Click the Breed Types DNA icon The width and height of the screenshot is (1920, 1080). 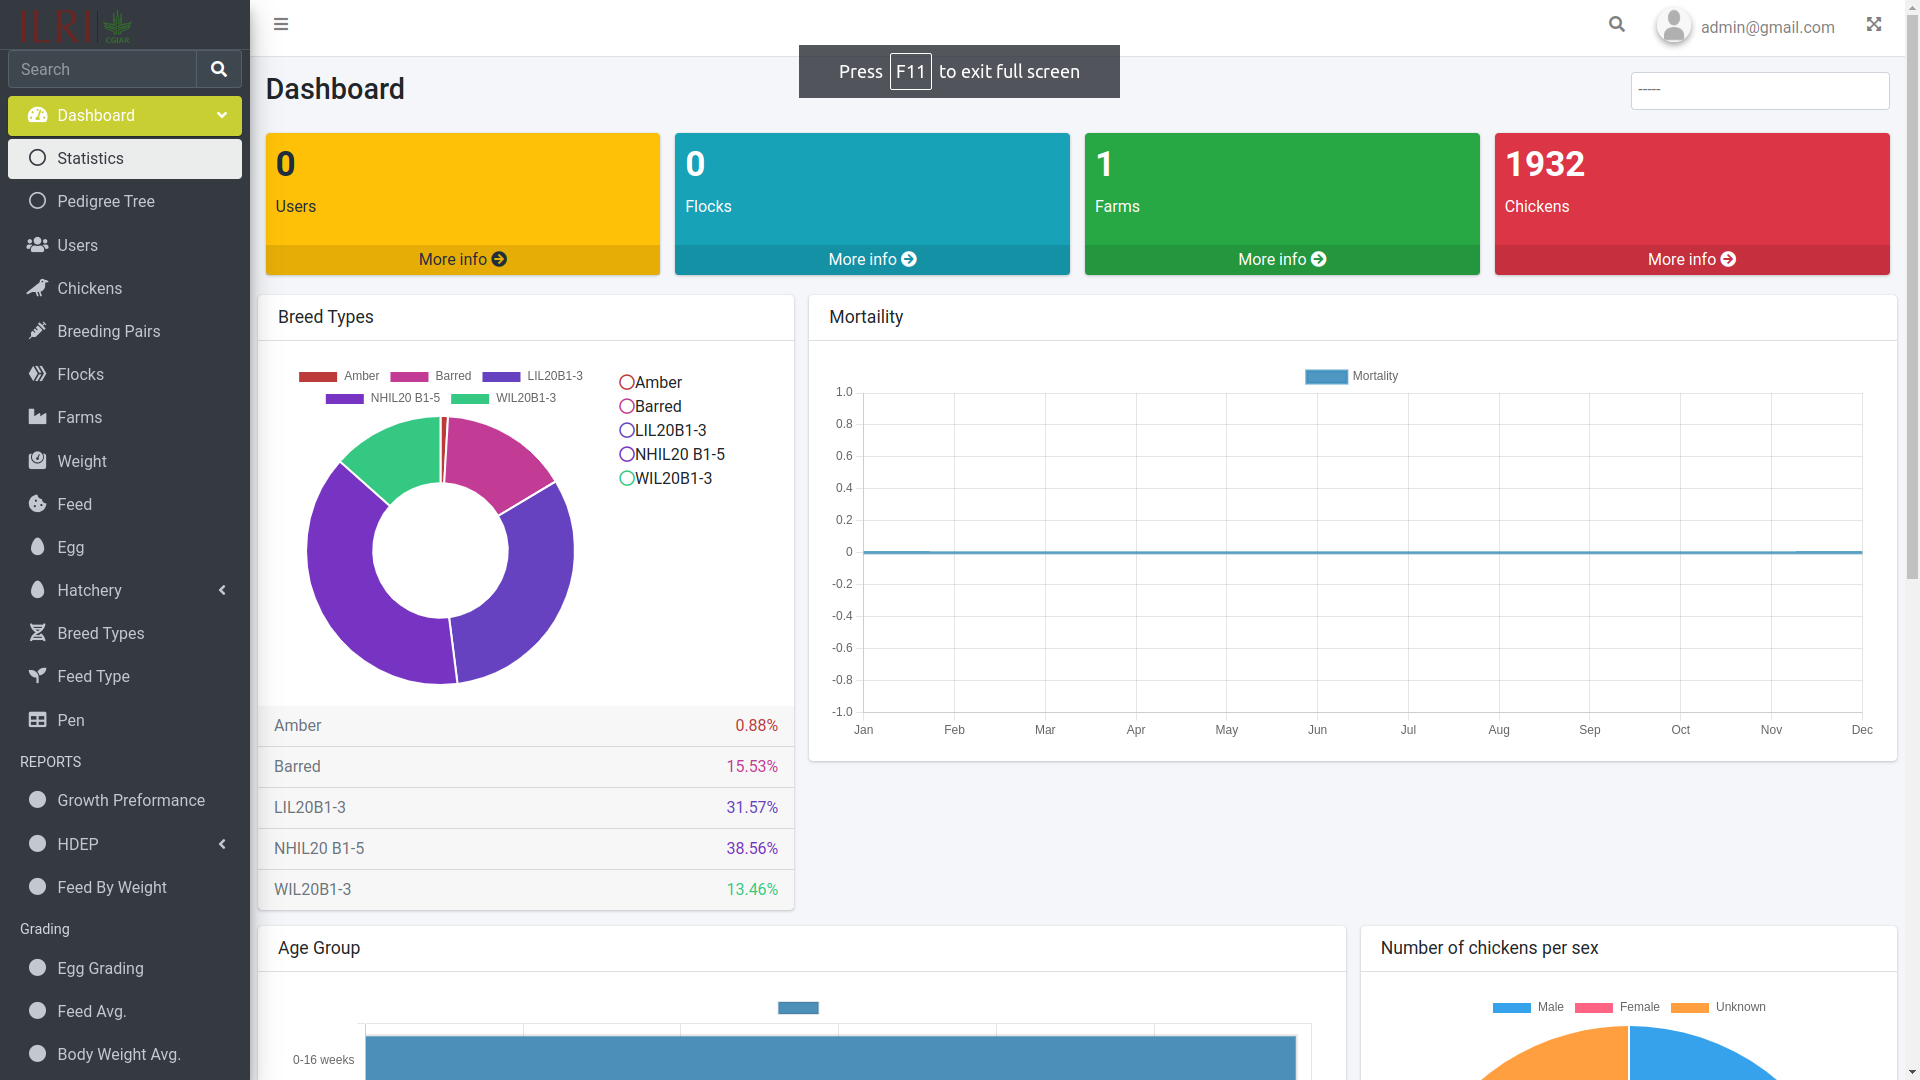(38, 633)
